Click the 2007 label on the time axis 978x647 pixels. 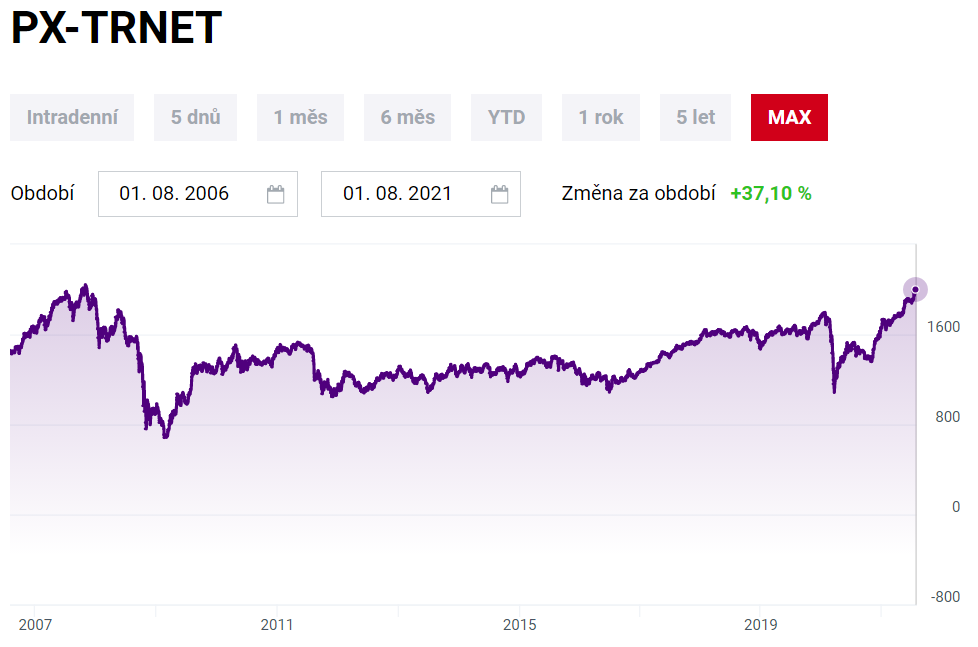[35, 625]
